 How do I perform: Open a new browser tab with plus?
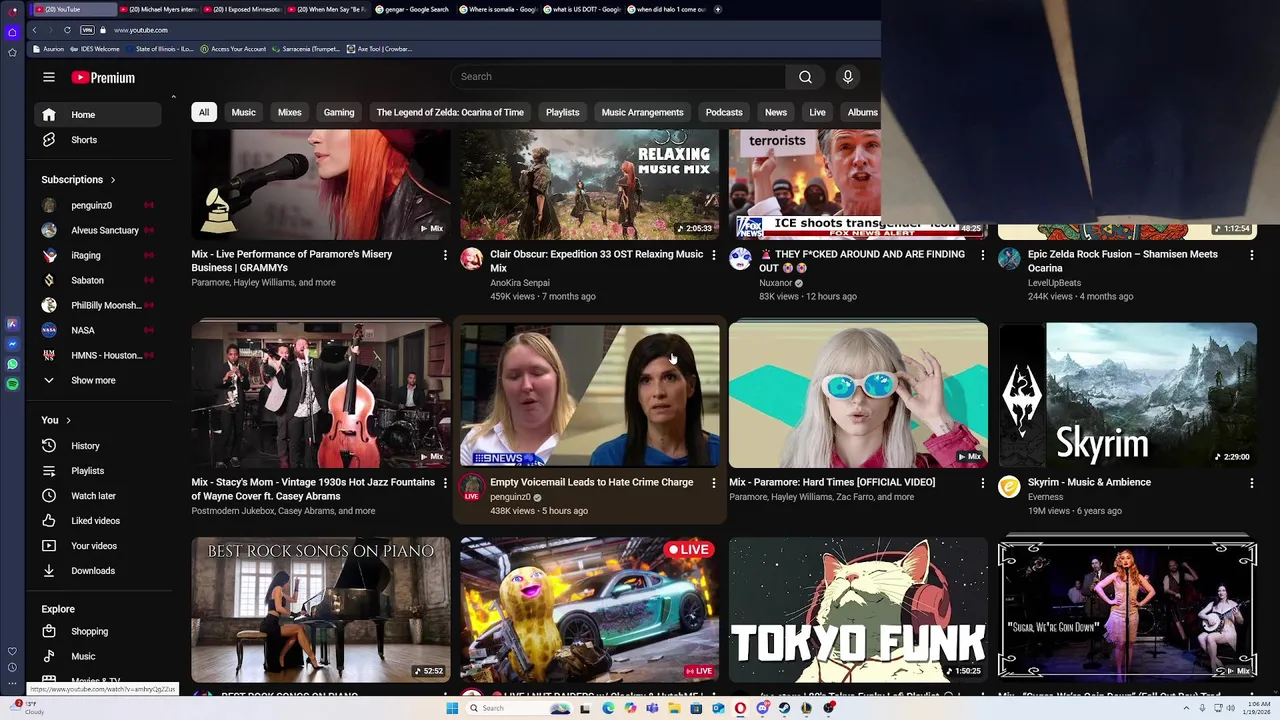coord(718,9)
